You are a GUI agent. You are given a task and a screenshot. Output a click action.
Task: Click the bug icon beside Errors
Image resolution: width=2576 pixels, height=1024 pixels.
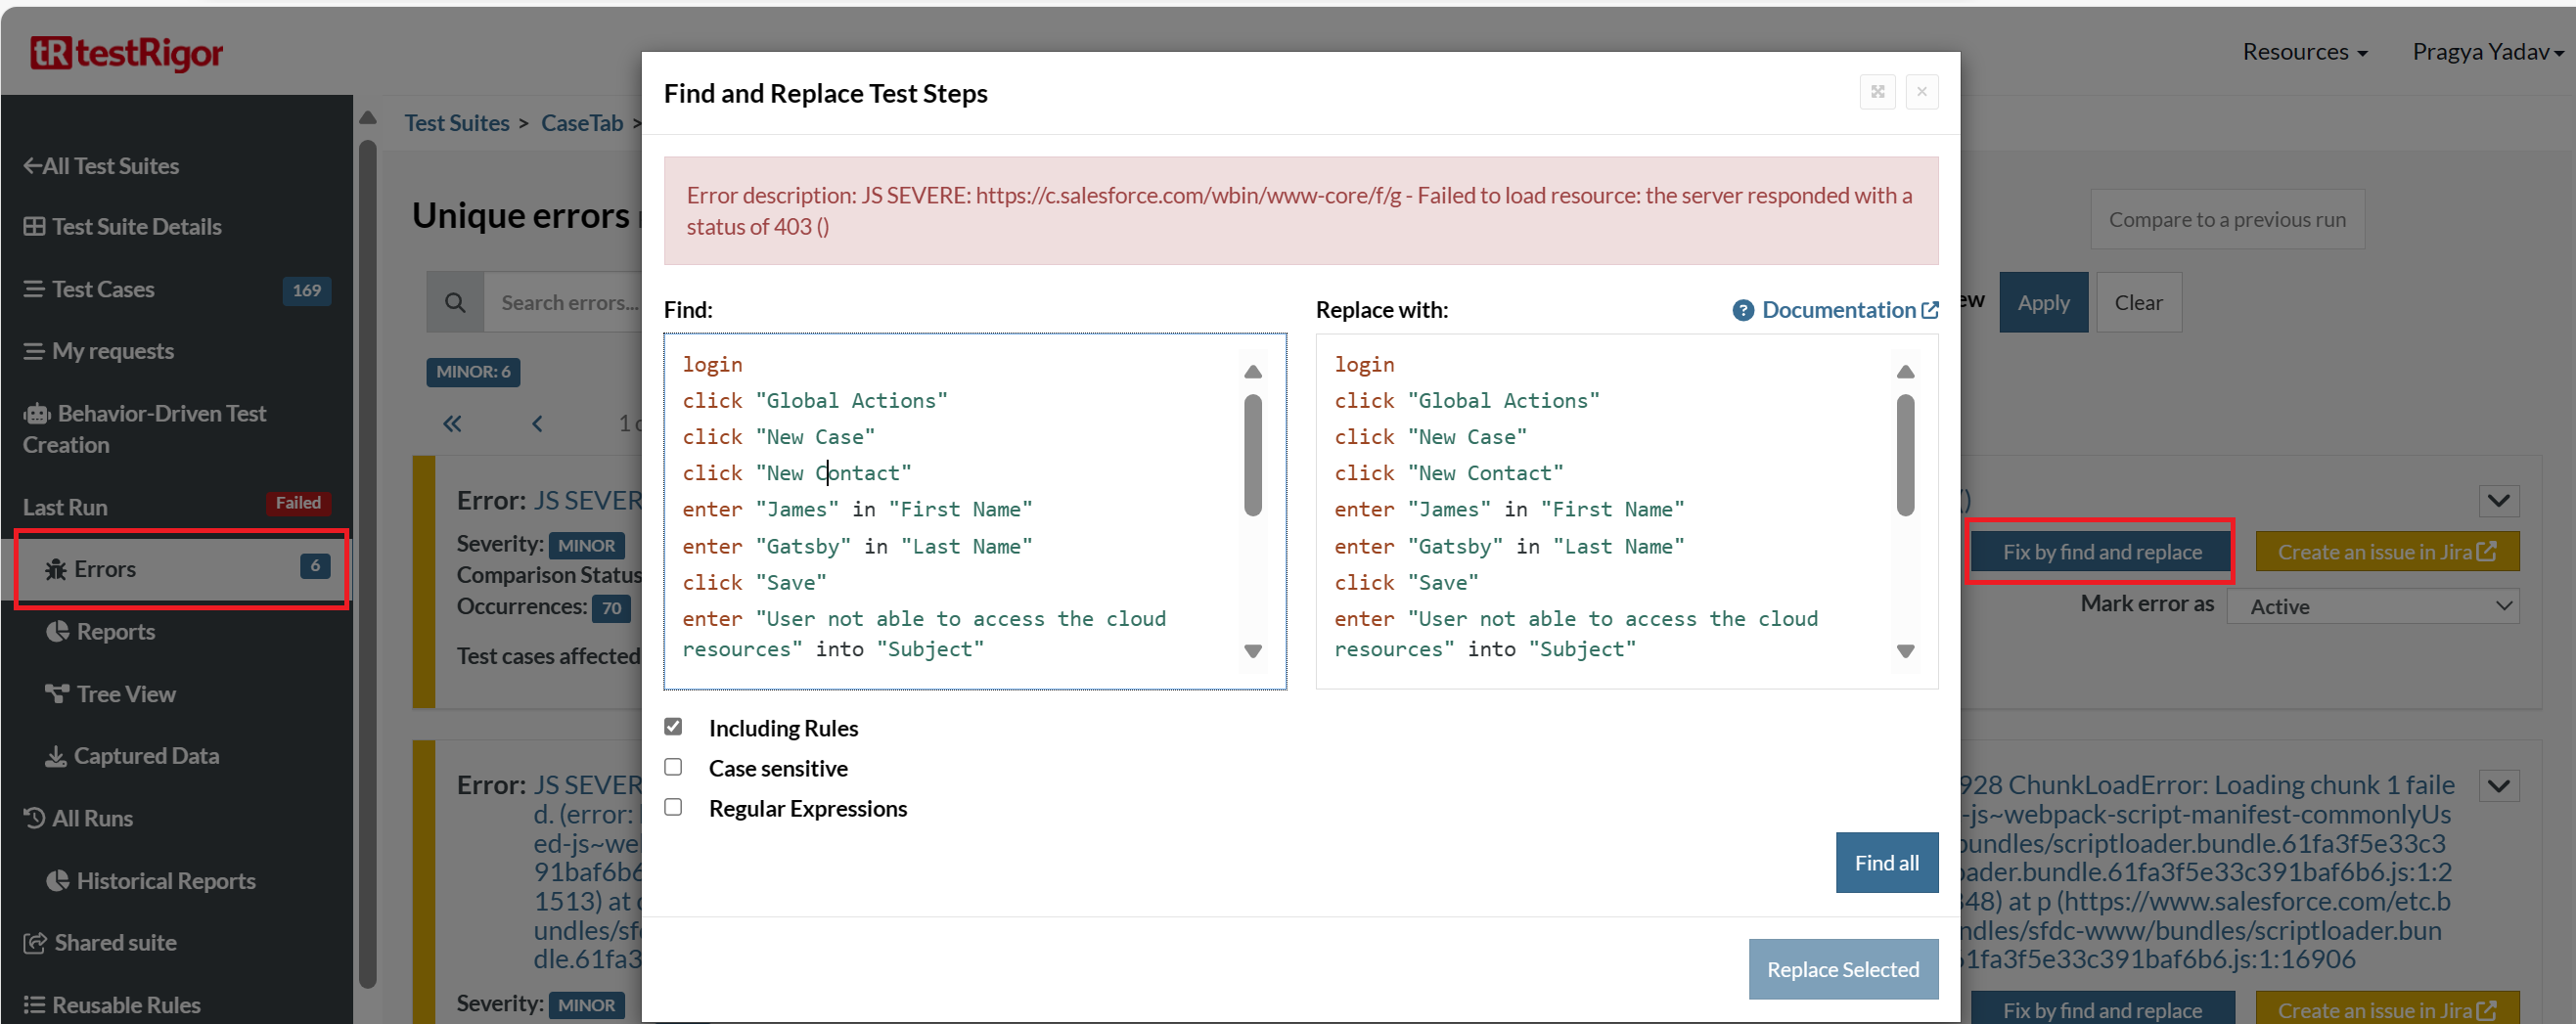click(56, 569)
